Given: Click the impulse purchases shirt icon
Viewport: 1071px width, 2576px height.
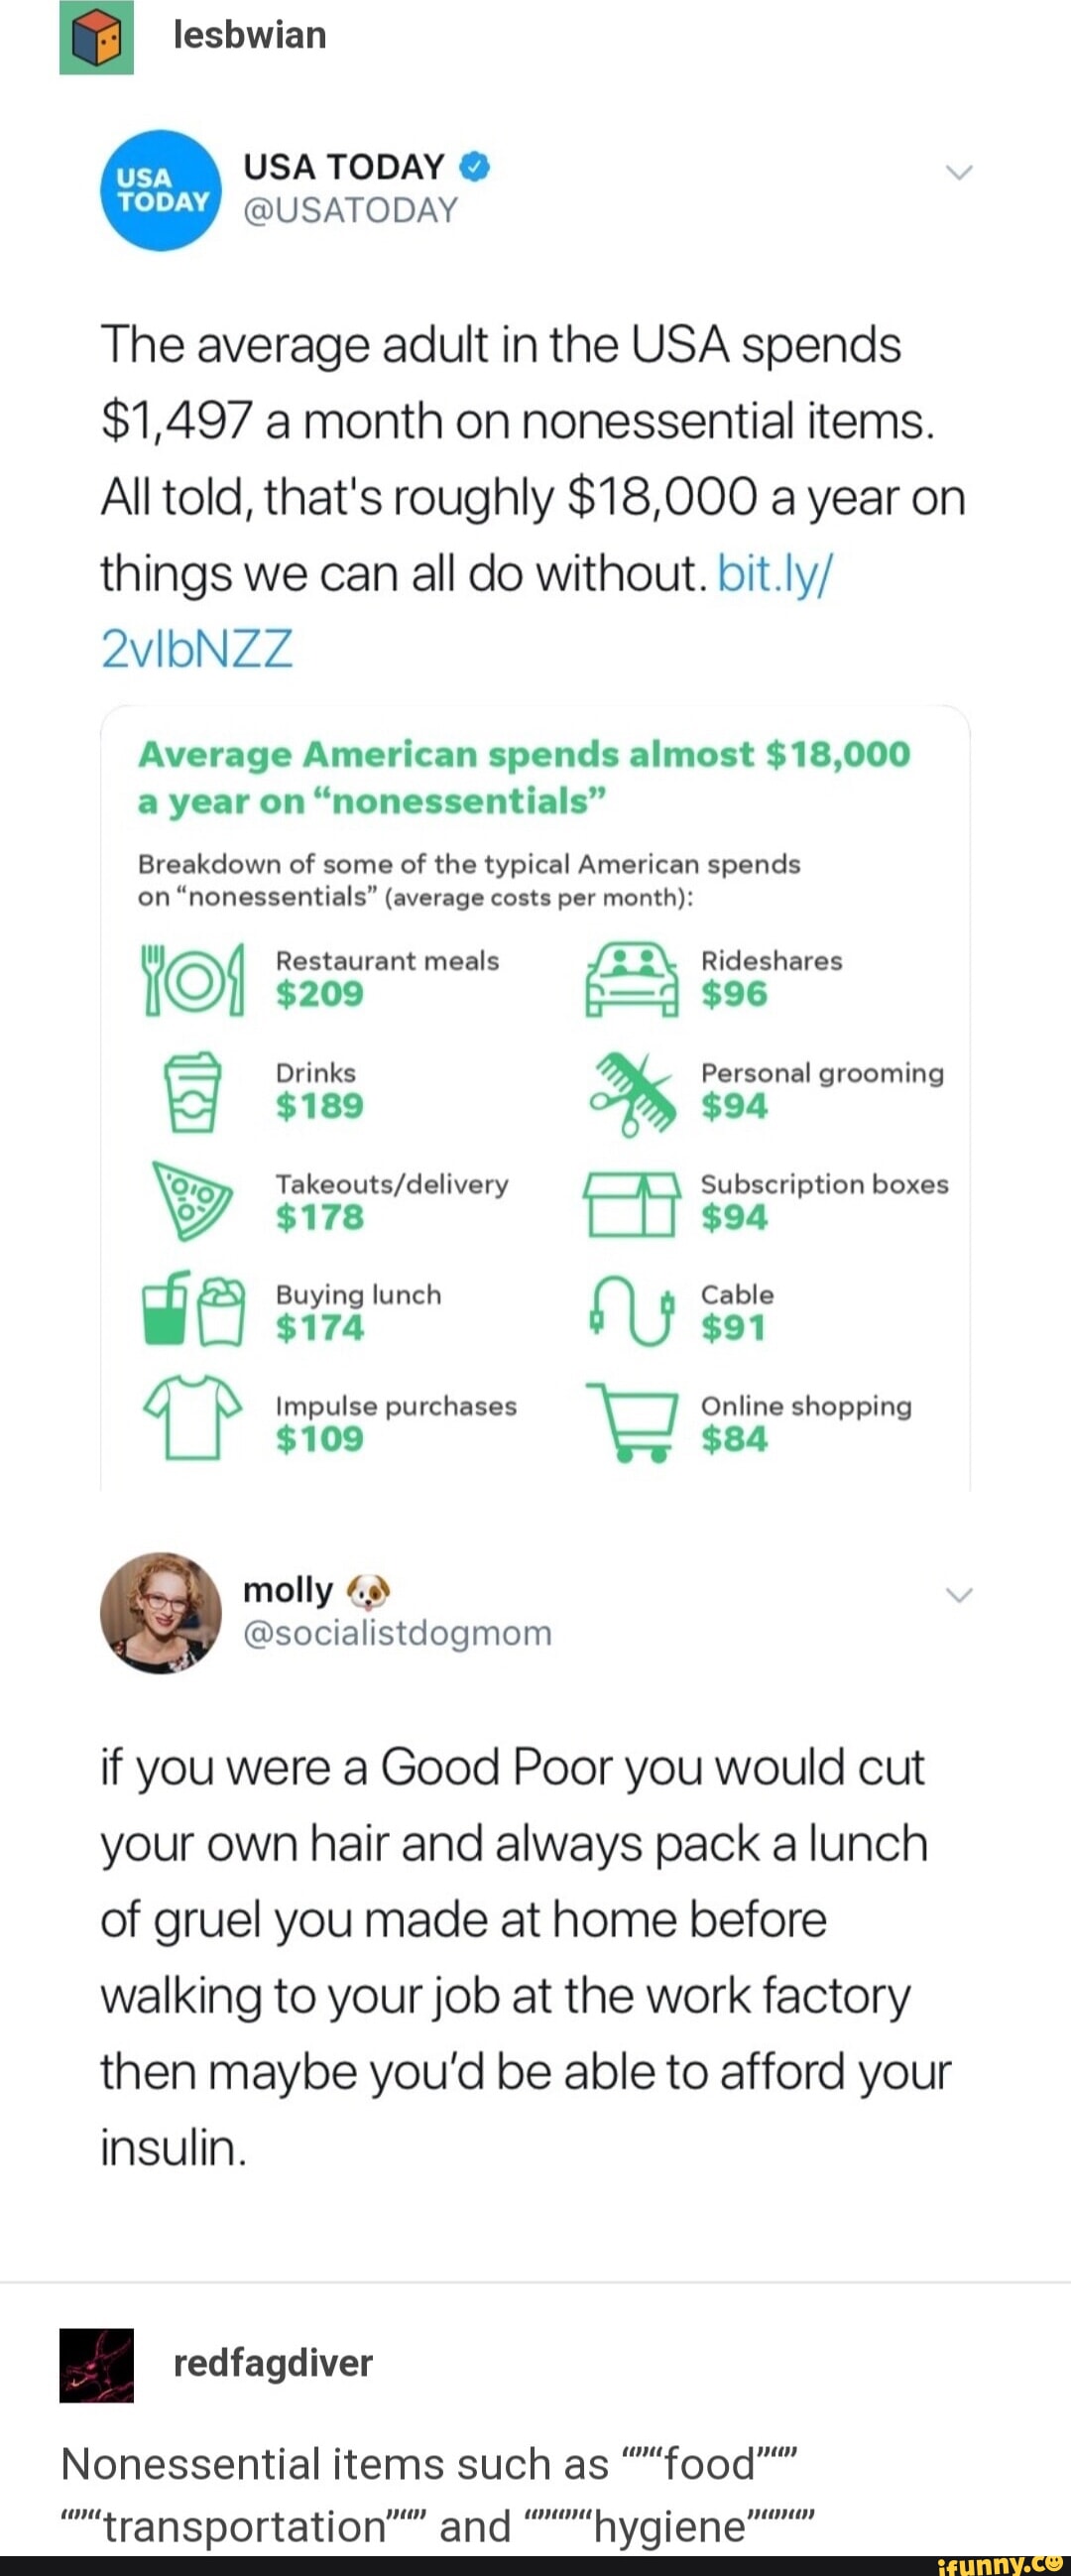Looking at the screenshot, I should [x=192, y=1417].
